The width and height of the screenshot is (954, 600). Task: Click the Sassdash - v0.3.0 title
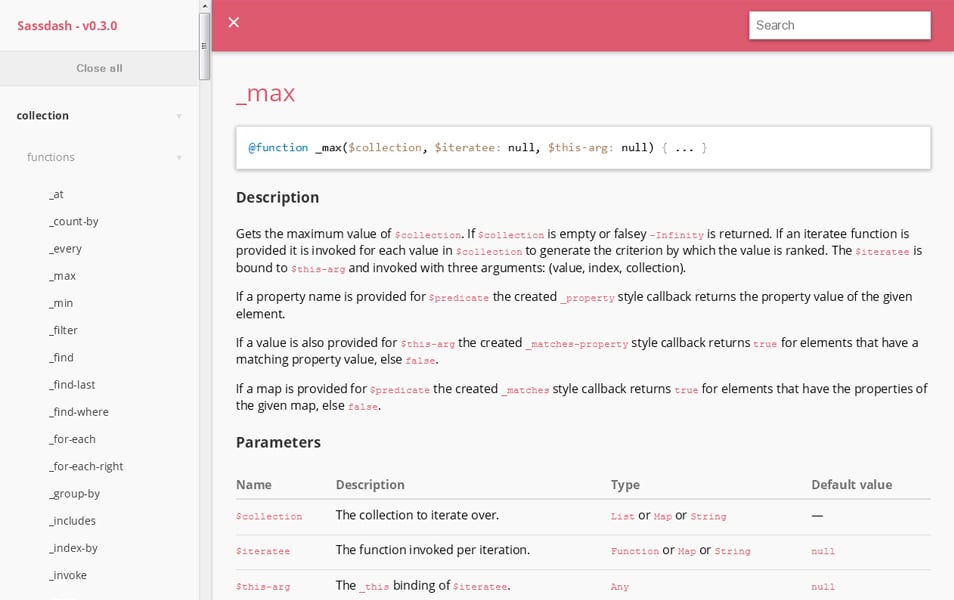(67, 26)
